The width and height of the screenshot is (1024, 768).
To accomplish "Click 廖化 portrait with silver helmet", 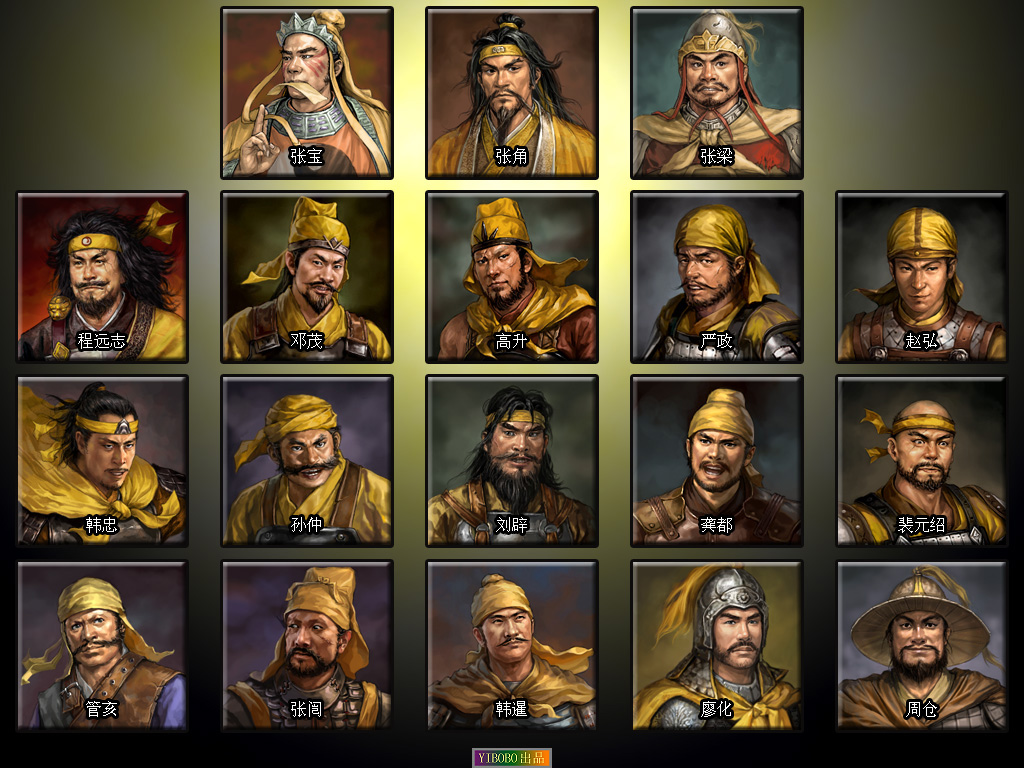I will (x=717, y=645).
